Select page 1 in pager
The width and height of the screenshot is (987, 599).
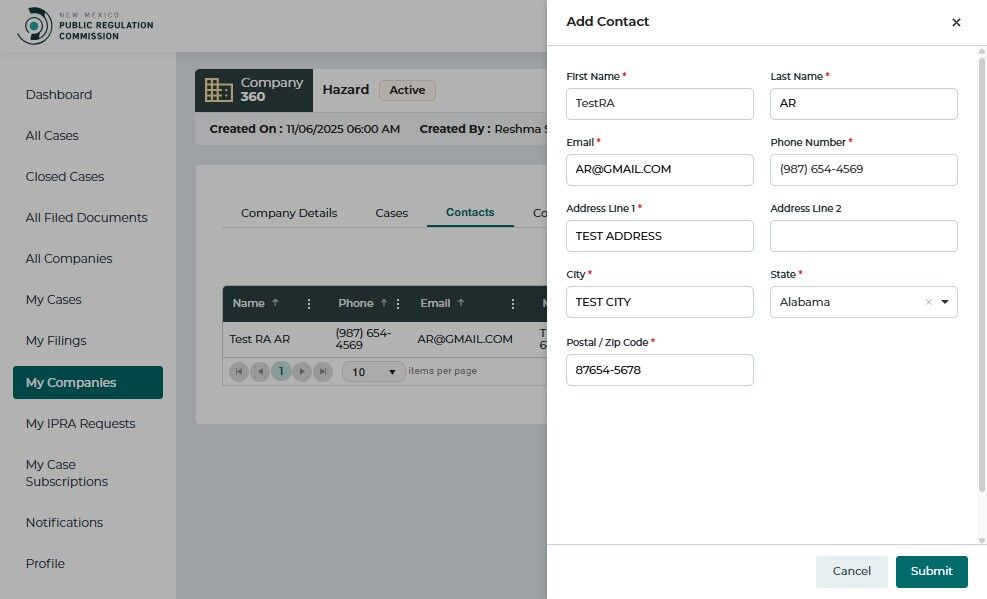(281, 371)
